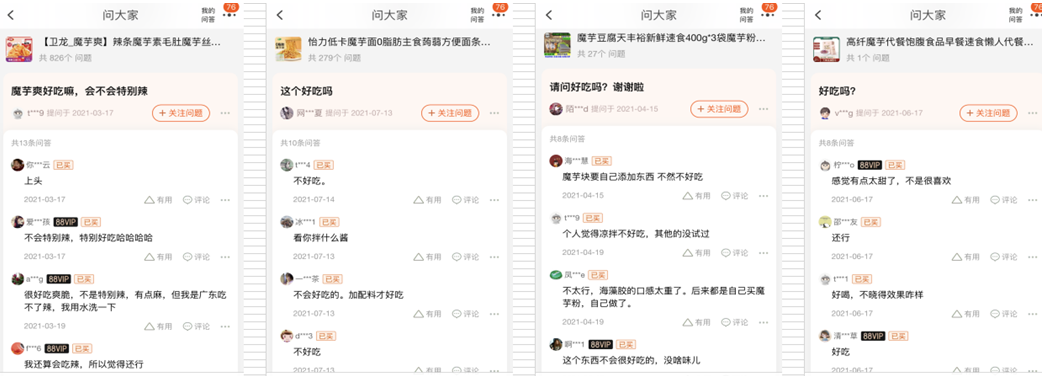Go back from the 魔芋豆腐天丰裕 question page
1051x376 pixels.
coord(549,15)
